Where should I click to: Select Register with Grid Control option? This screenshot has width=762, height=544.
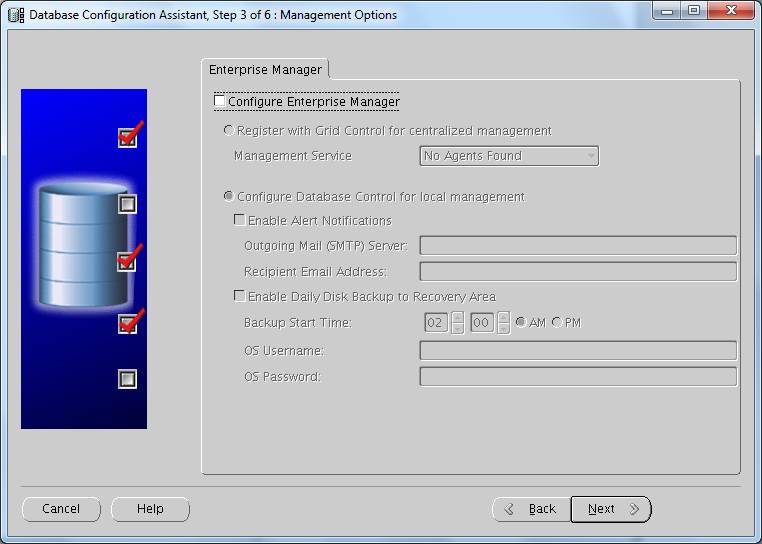point(229,131)
